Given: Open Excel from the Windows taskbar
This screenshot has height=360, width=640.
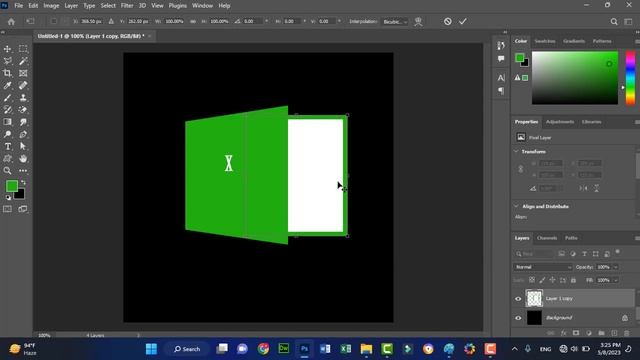Looking at the screenshot, I should coord(346,349).
